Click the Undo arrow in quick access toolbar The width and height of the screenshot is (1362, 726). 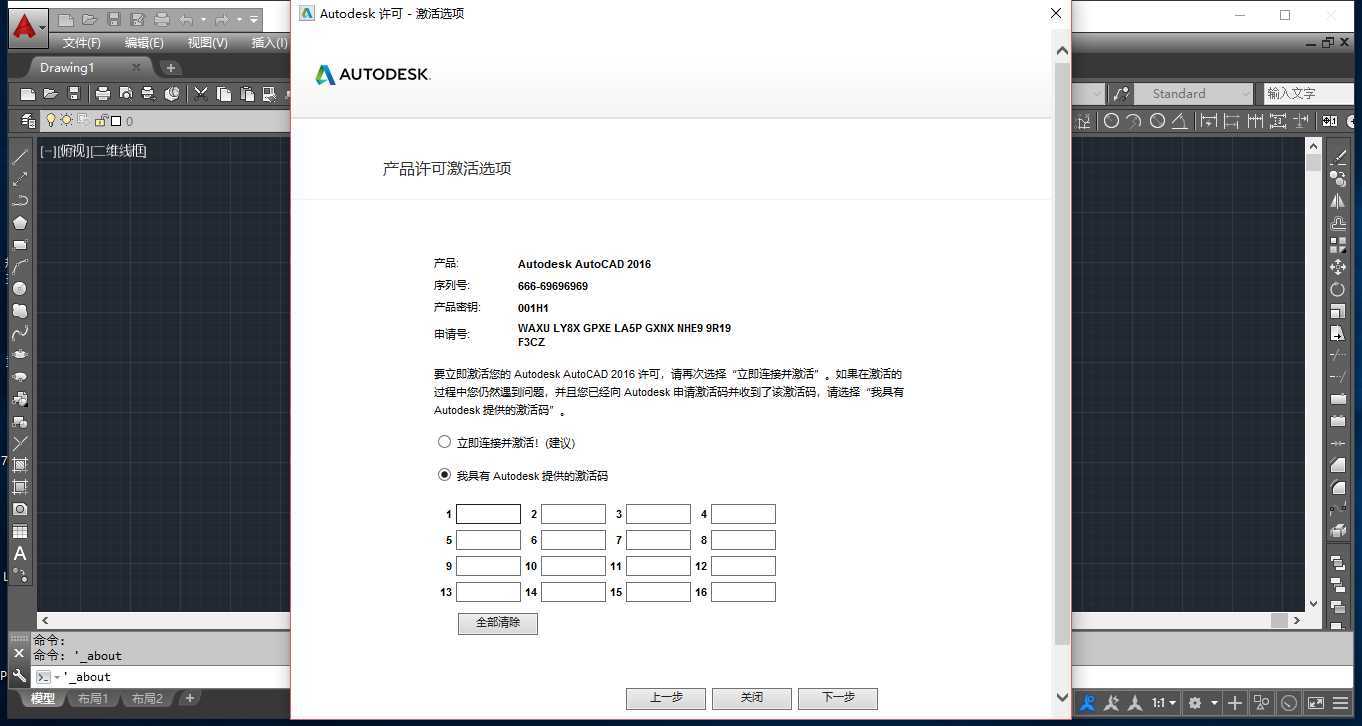[187, 19]
